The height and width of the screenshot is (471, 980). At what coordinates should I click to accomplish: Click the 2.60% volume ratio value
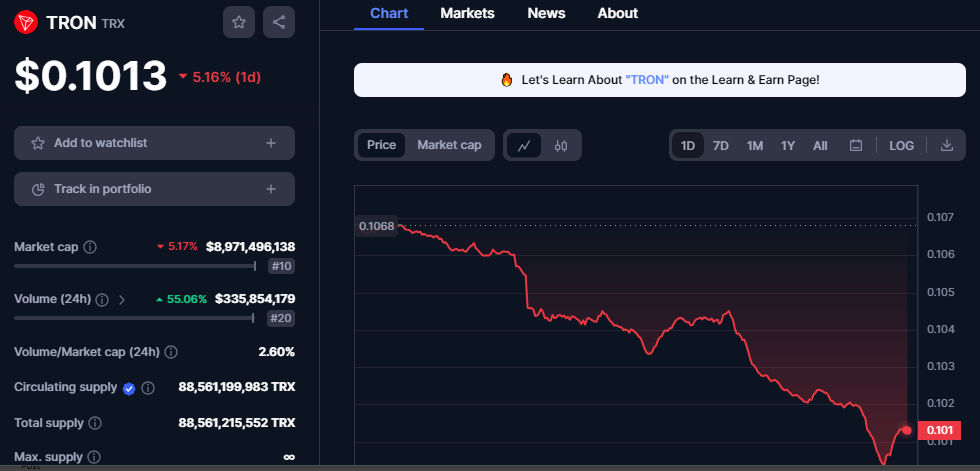pos(276,352)
